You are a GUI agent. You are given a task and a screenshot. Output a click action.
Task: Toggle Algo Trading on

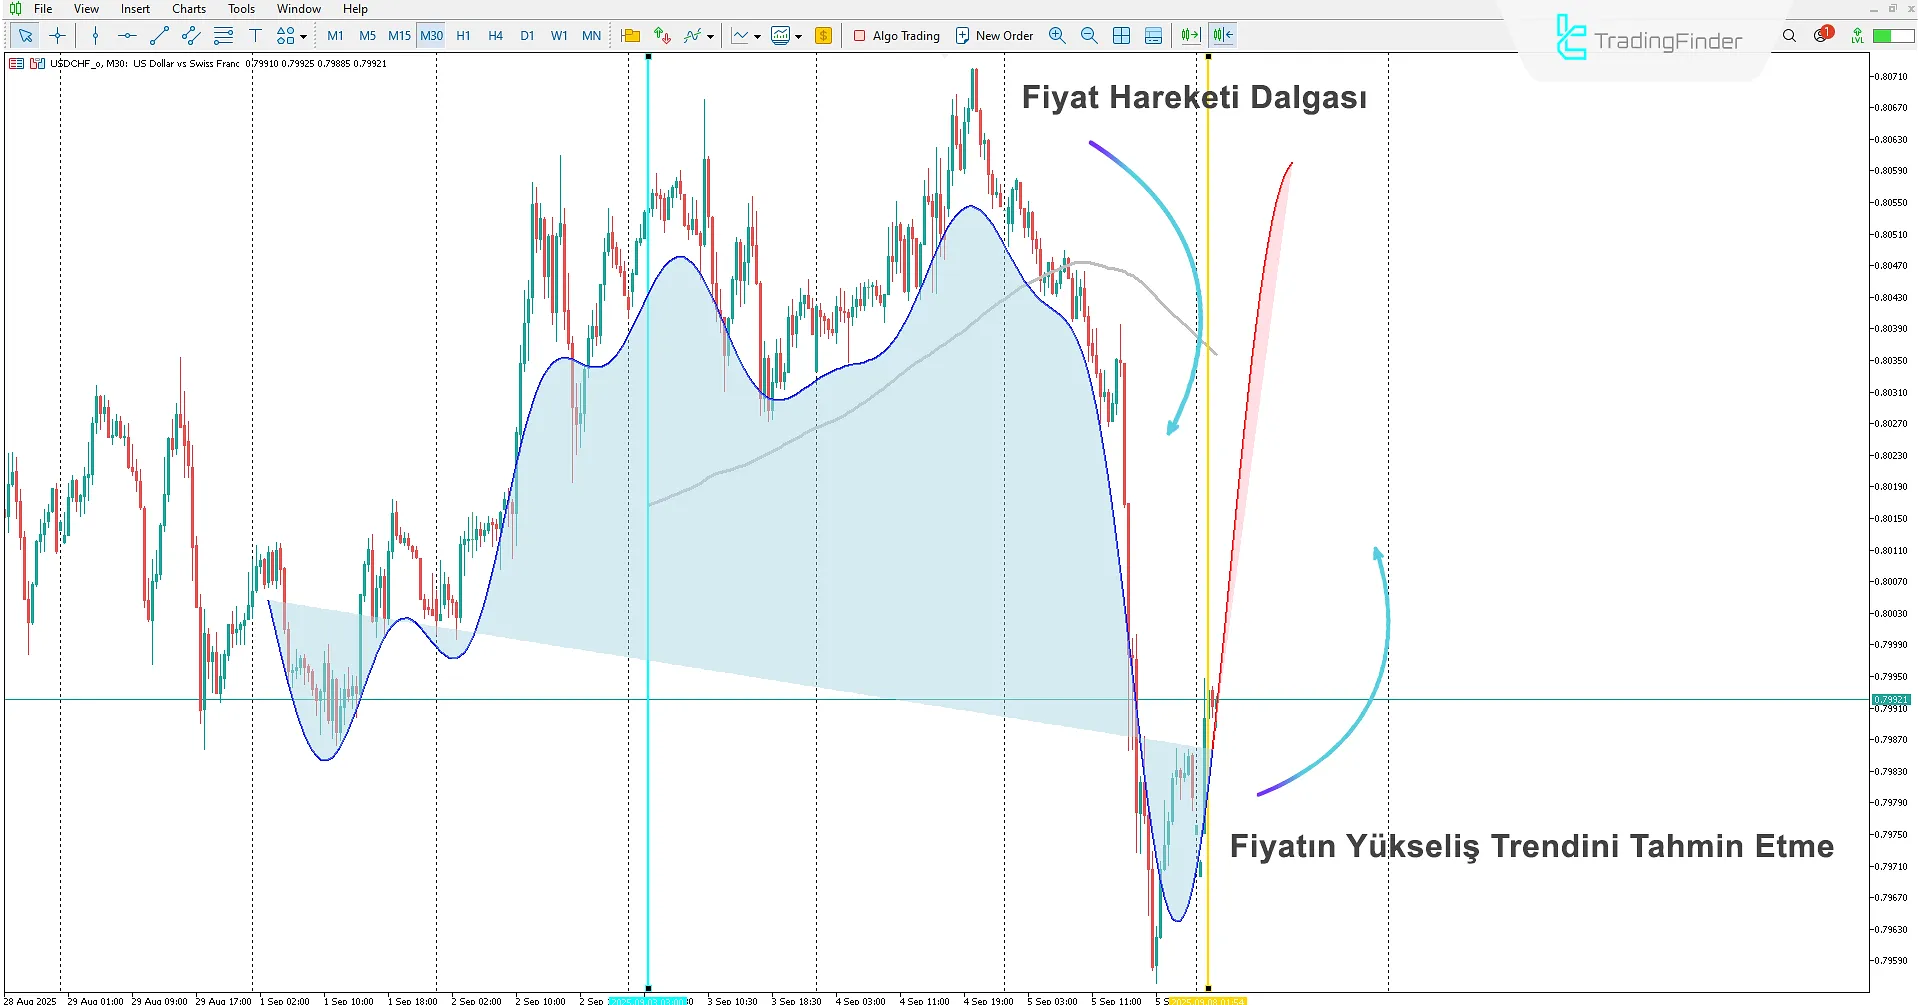pyautogui.click(x=896, y=36)
